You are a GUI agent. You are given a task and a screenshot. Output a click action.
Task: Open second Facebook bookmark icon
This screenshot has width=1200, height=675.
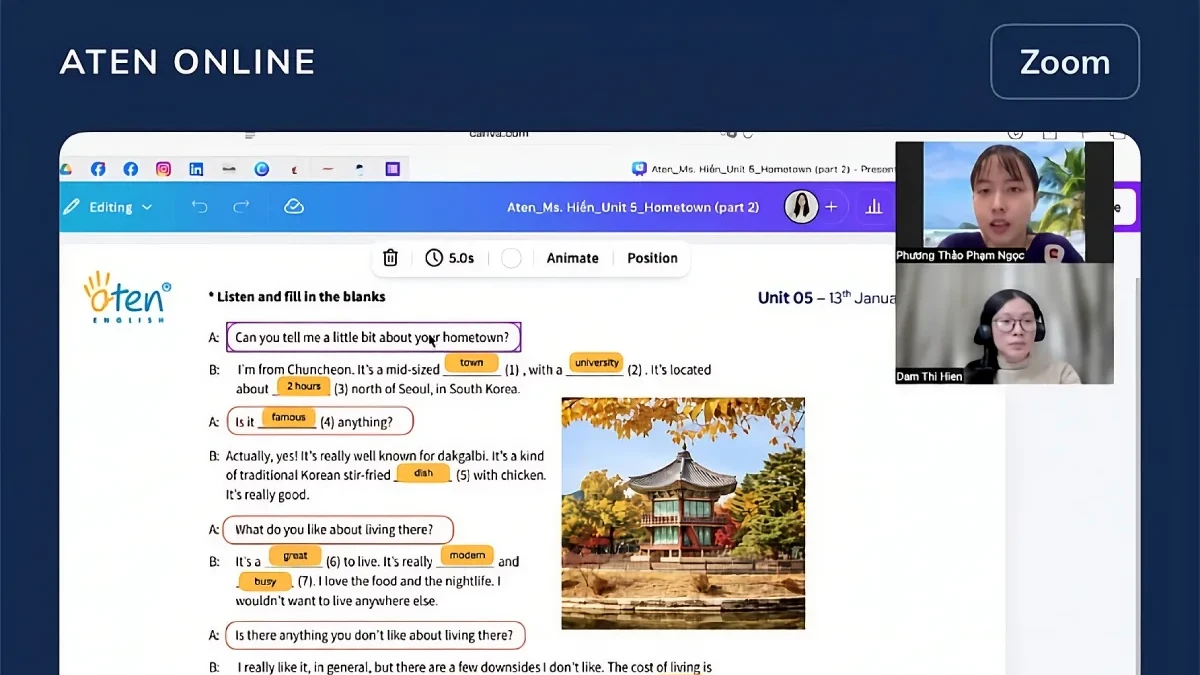coord(130,169)
